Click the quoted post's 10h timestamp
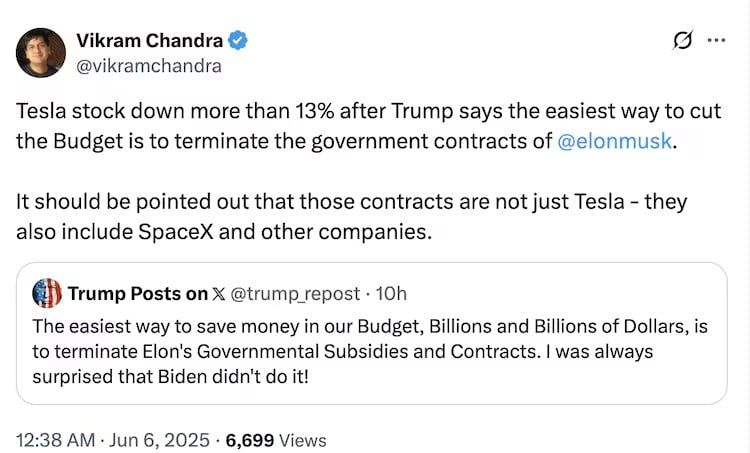 tap(390, 294)
